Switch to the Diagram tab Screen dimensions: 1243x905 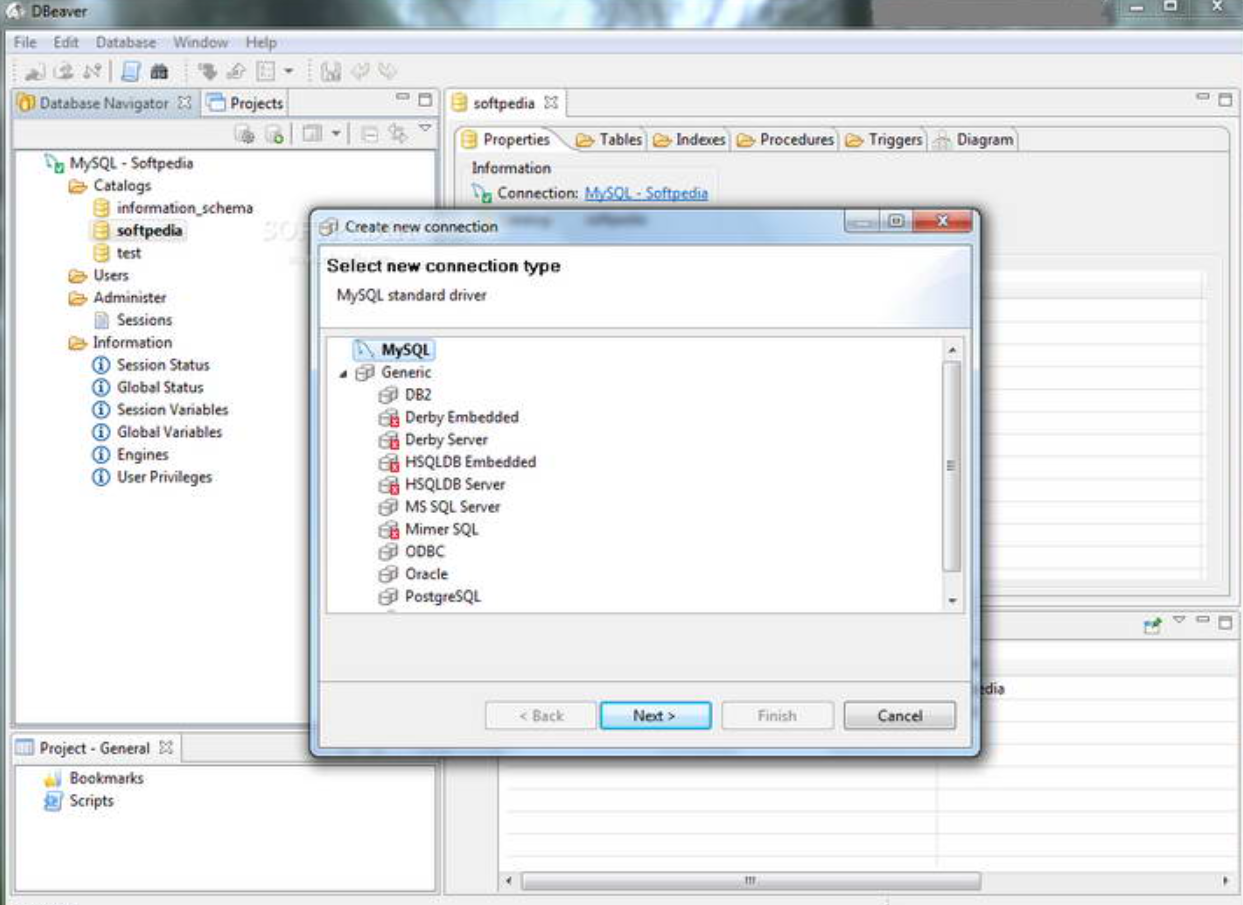973,140
